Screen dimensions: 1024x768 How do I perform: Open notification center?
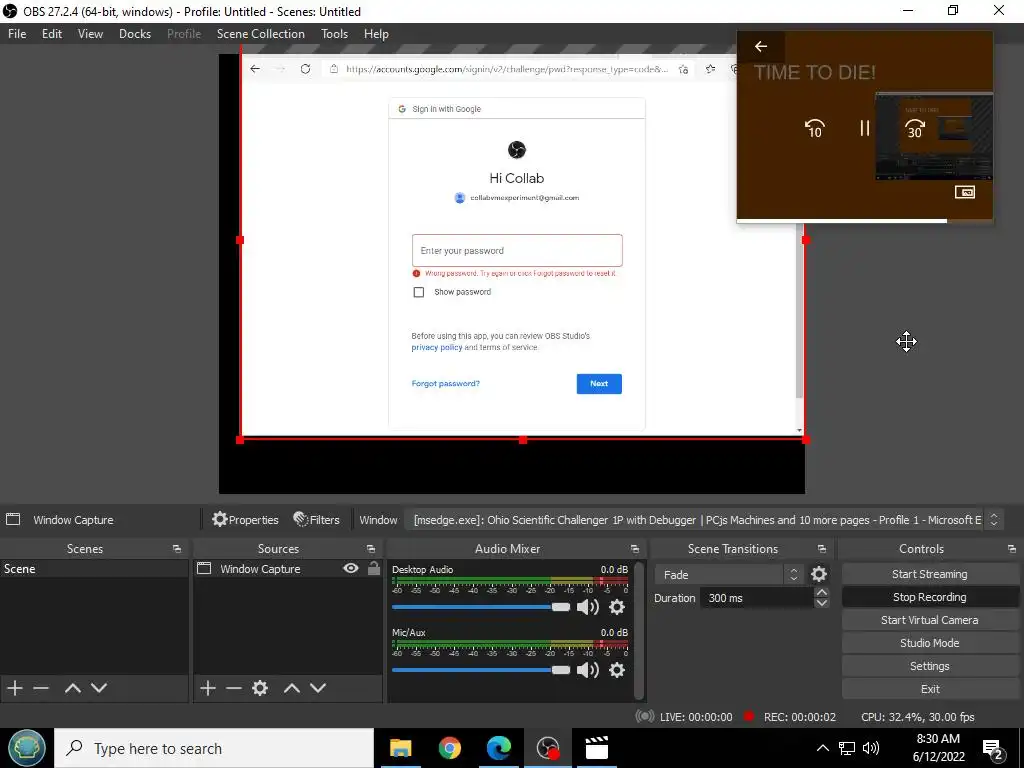coord(993,749)
